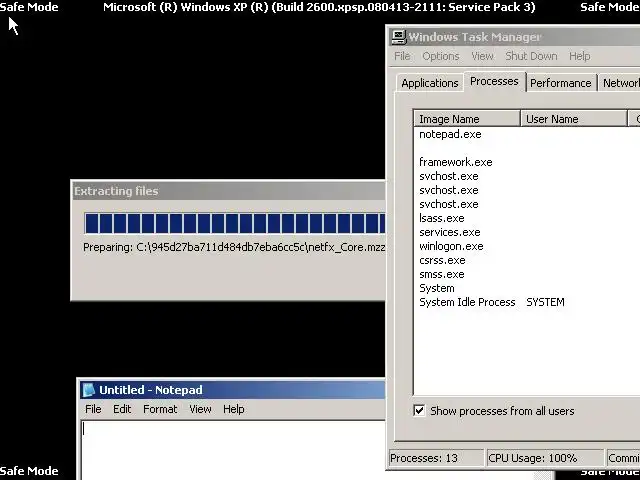Click SYSTEM user name cell

(x=545, y=302)
